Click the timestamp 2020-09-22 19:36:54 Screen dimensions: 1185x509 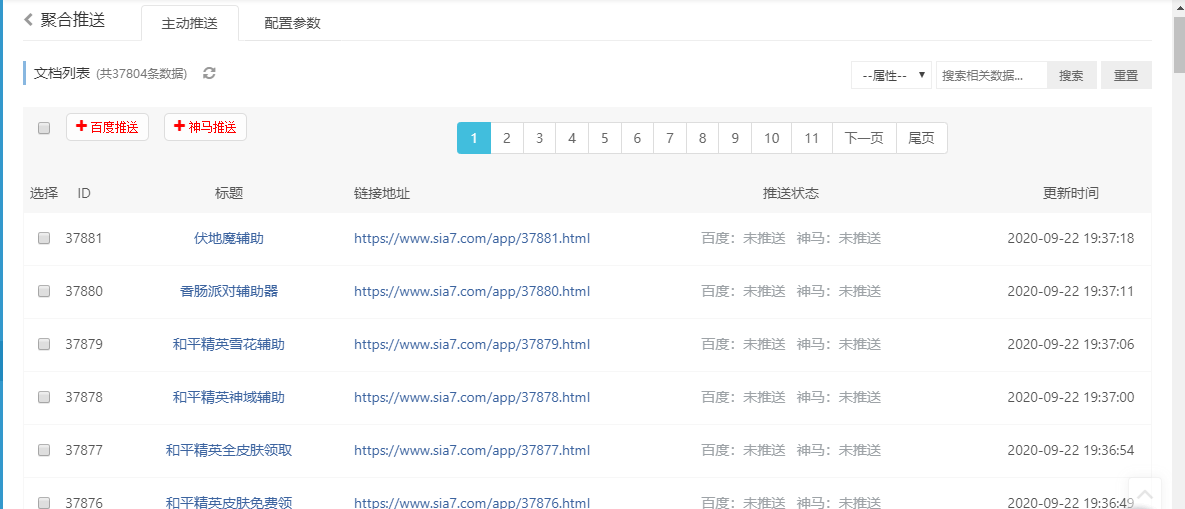pyautogui.click(x=1071, y=449)
